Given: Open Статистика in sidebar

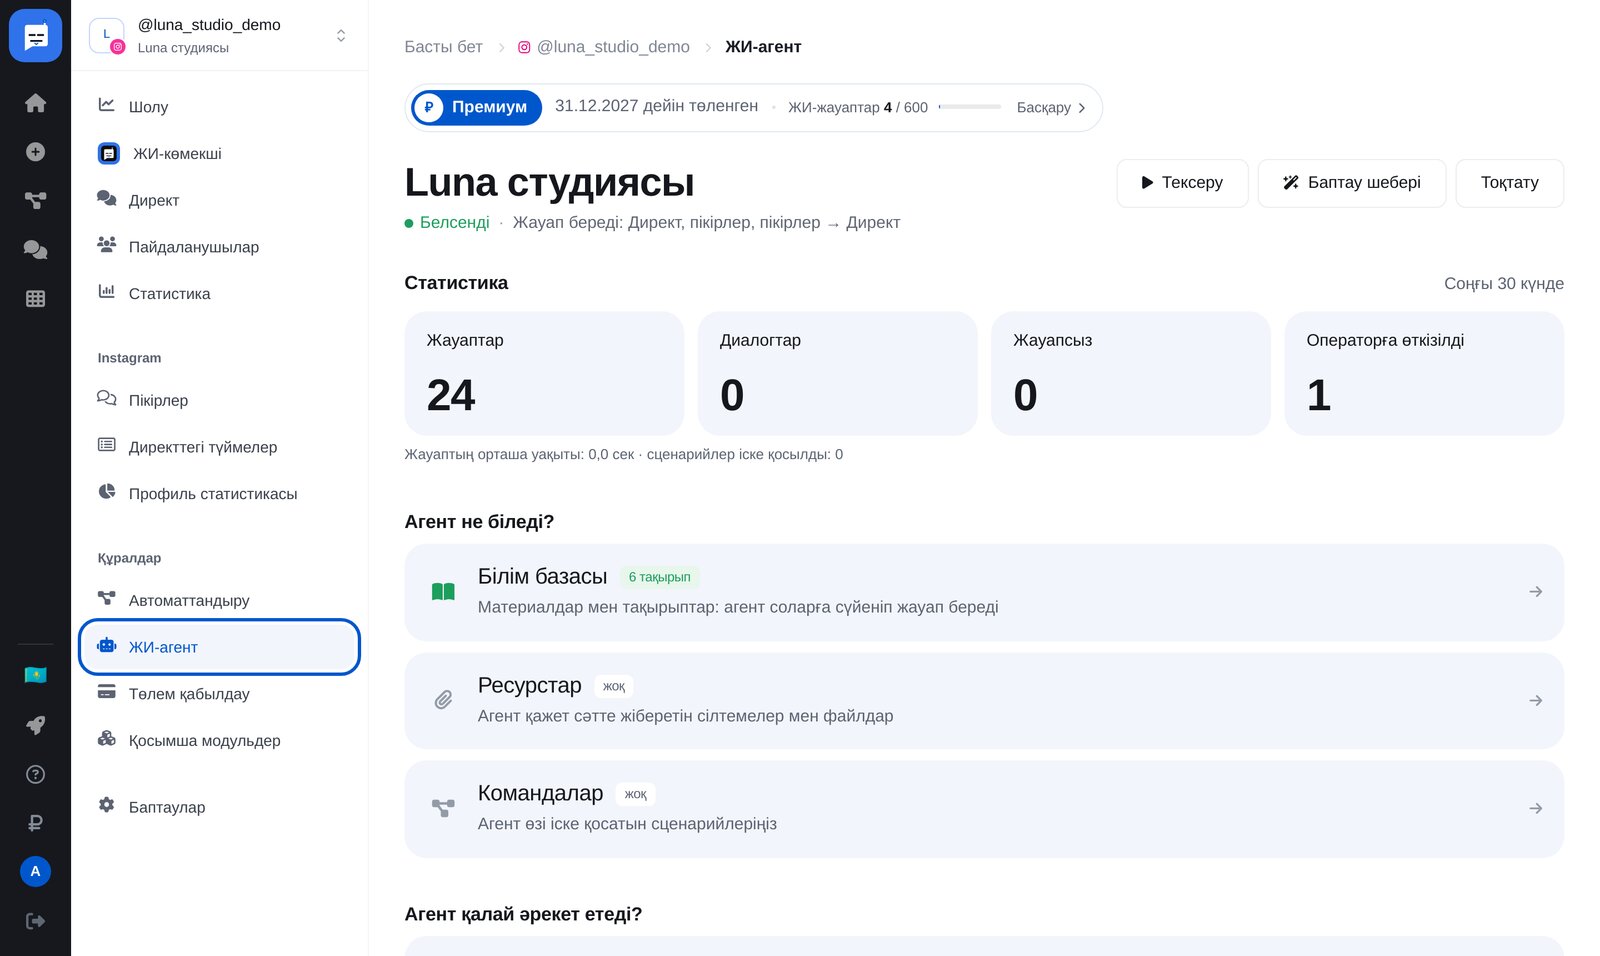Looking at the screenshot, I should (219, 293).
